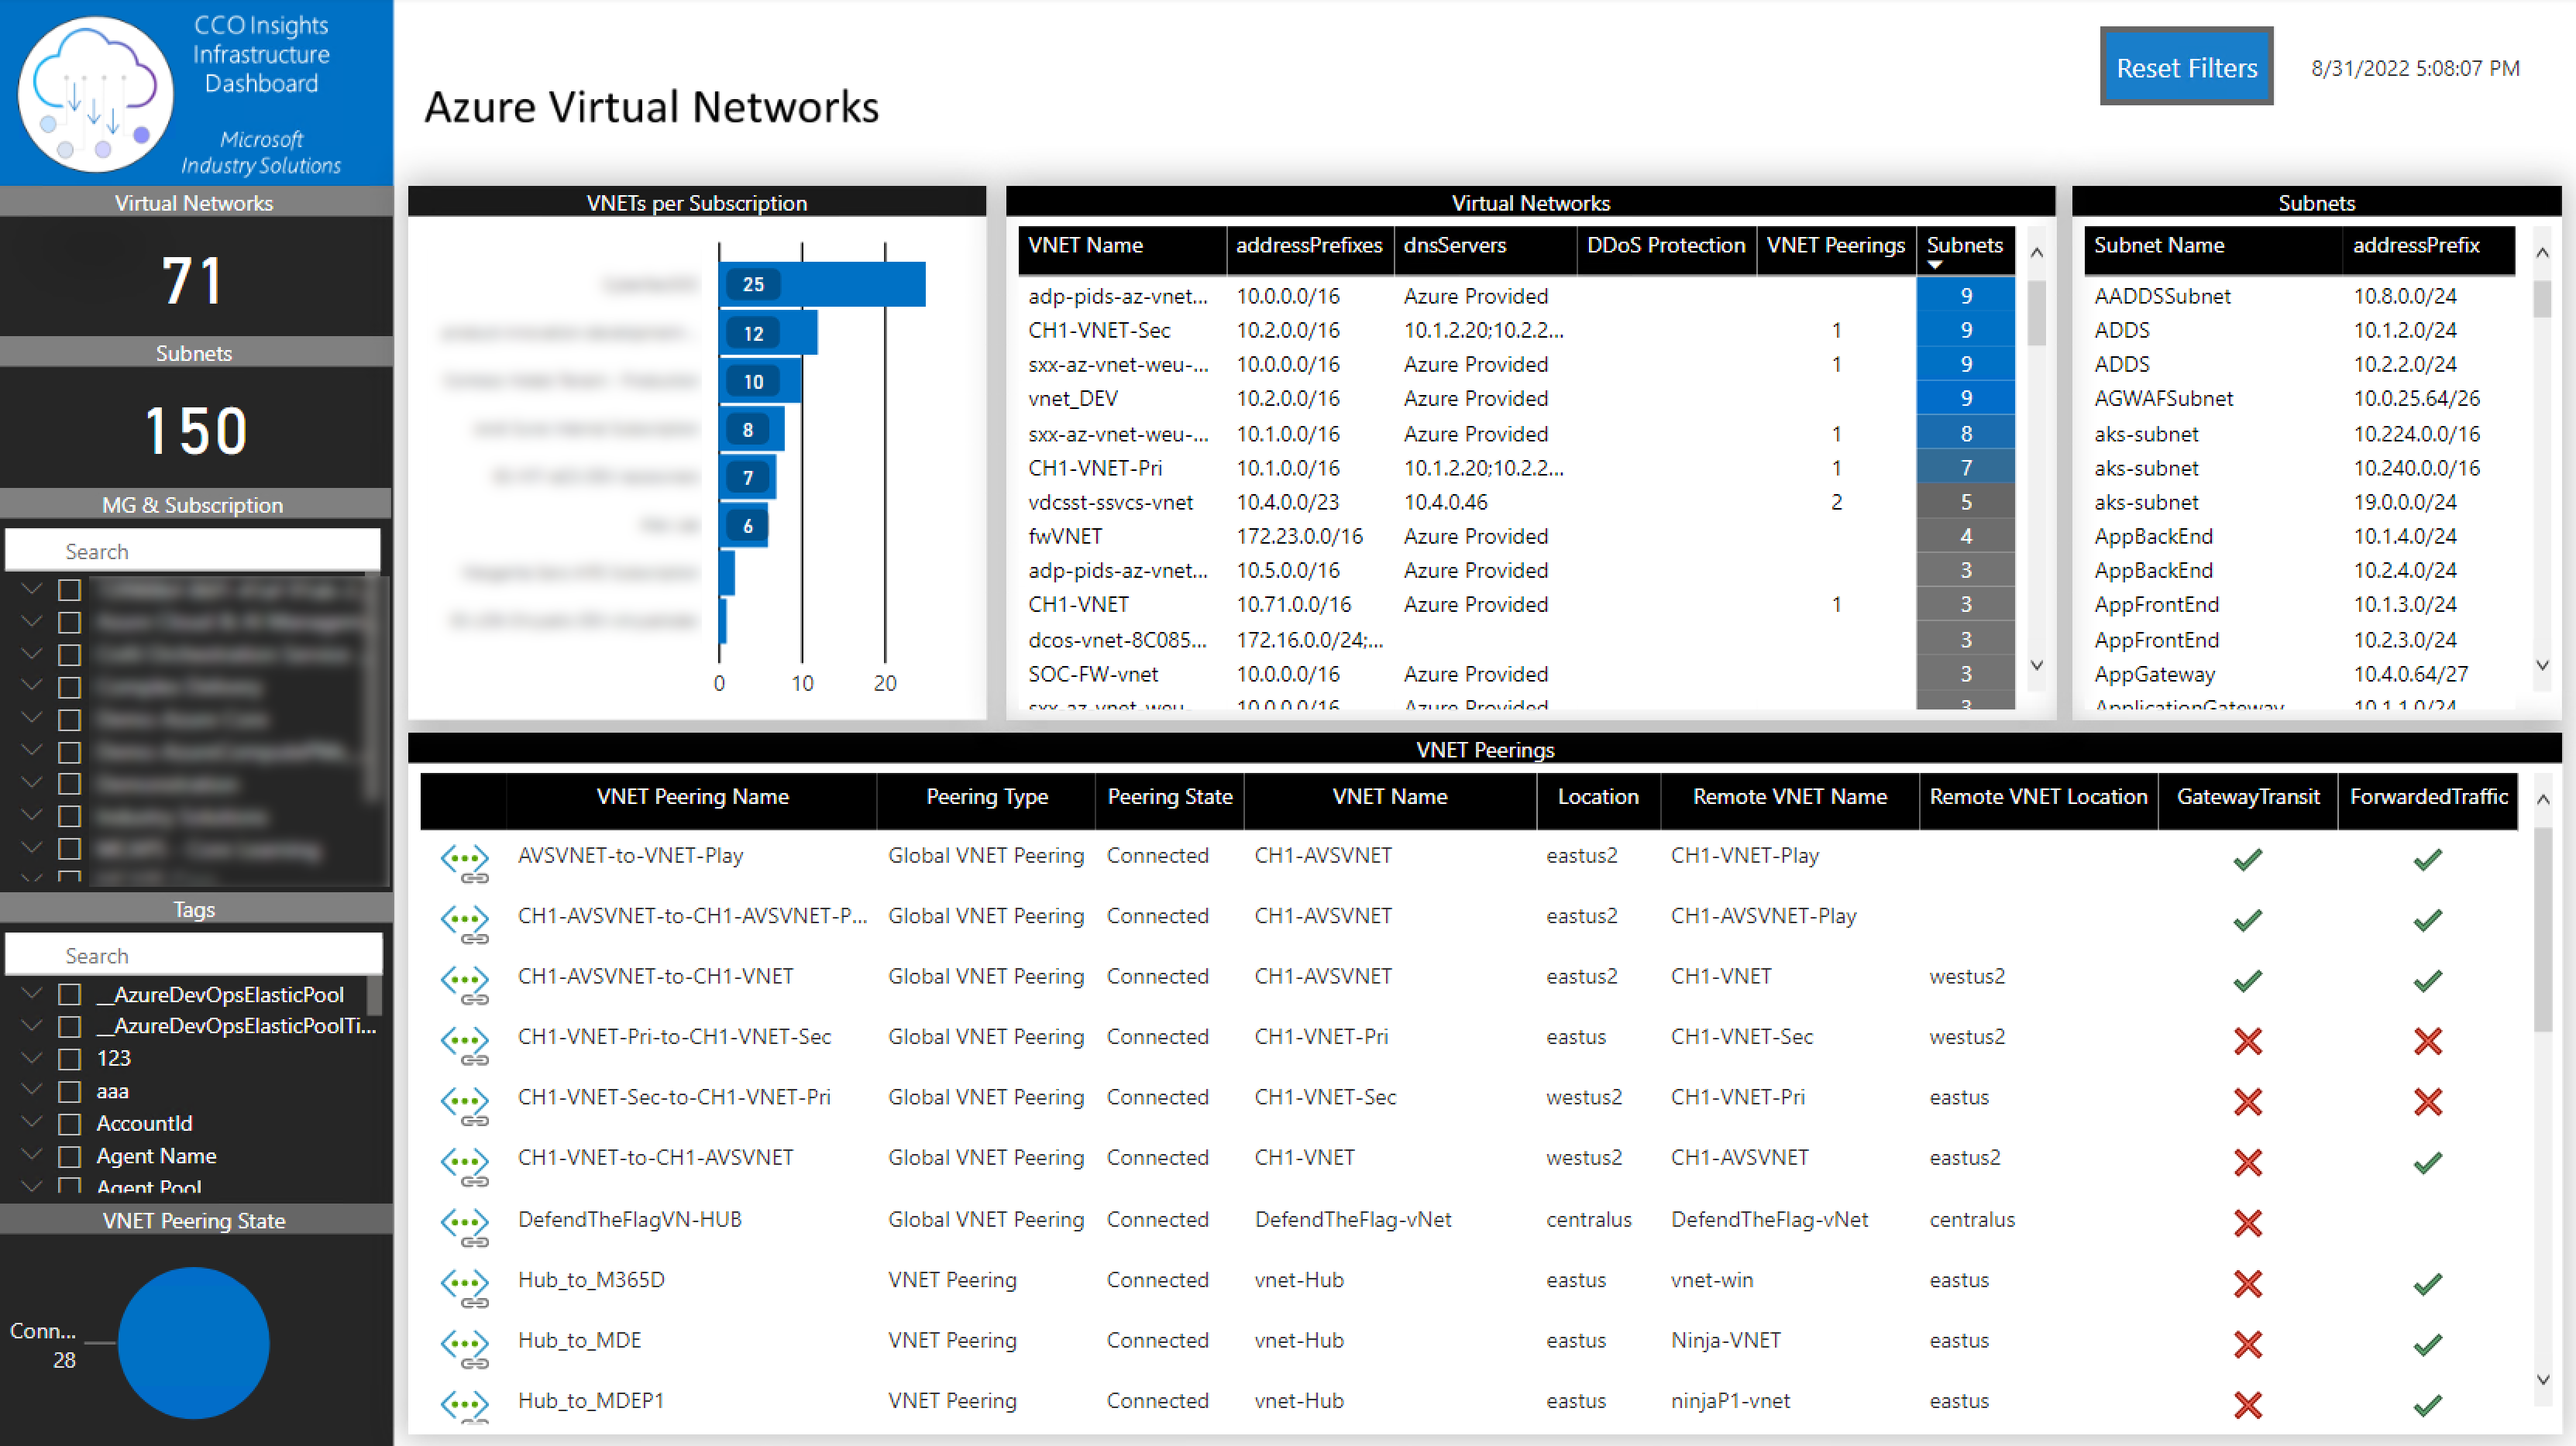Click the CCO Insights cloud logo
Viewport: 2576px width, 1446px height.
95,93
